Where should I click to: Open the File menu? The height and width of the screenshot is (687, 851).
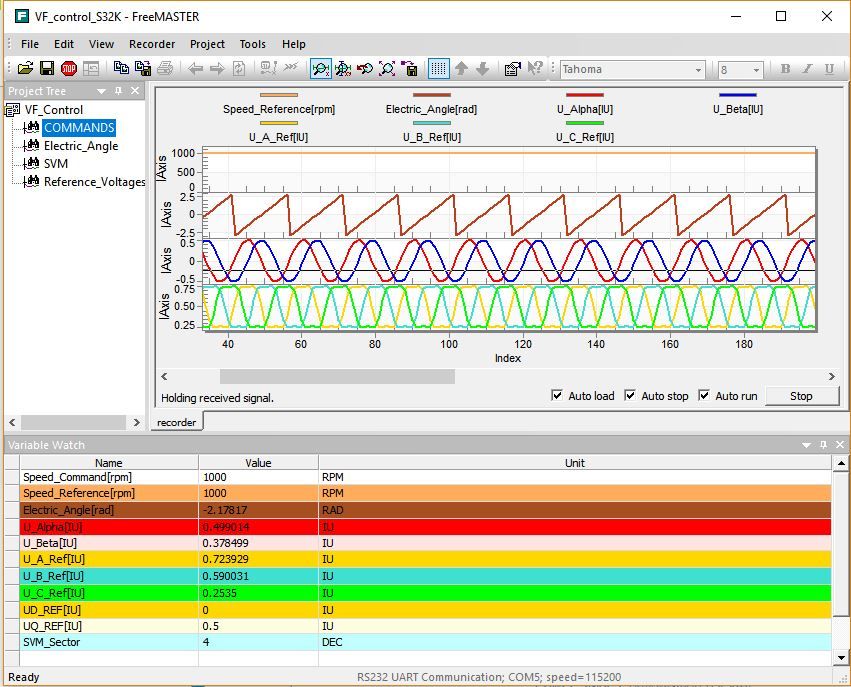(30, 44)
